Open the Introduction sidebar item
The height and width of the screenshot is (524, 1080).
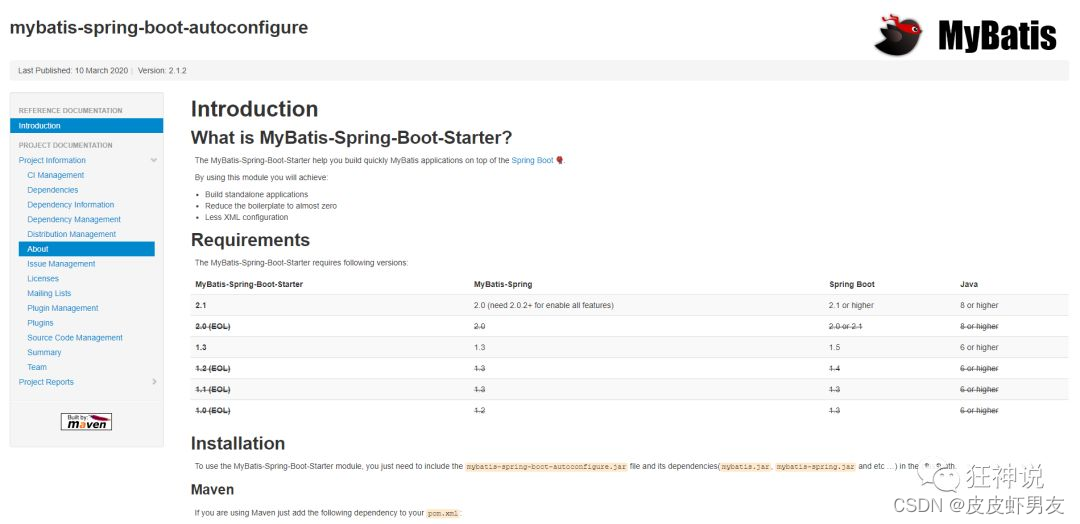click(40, 126)
